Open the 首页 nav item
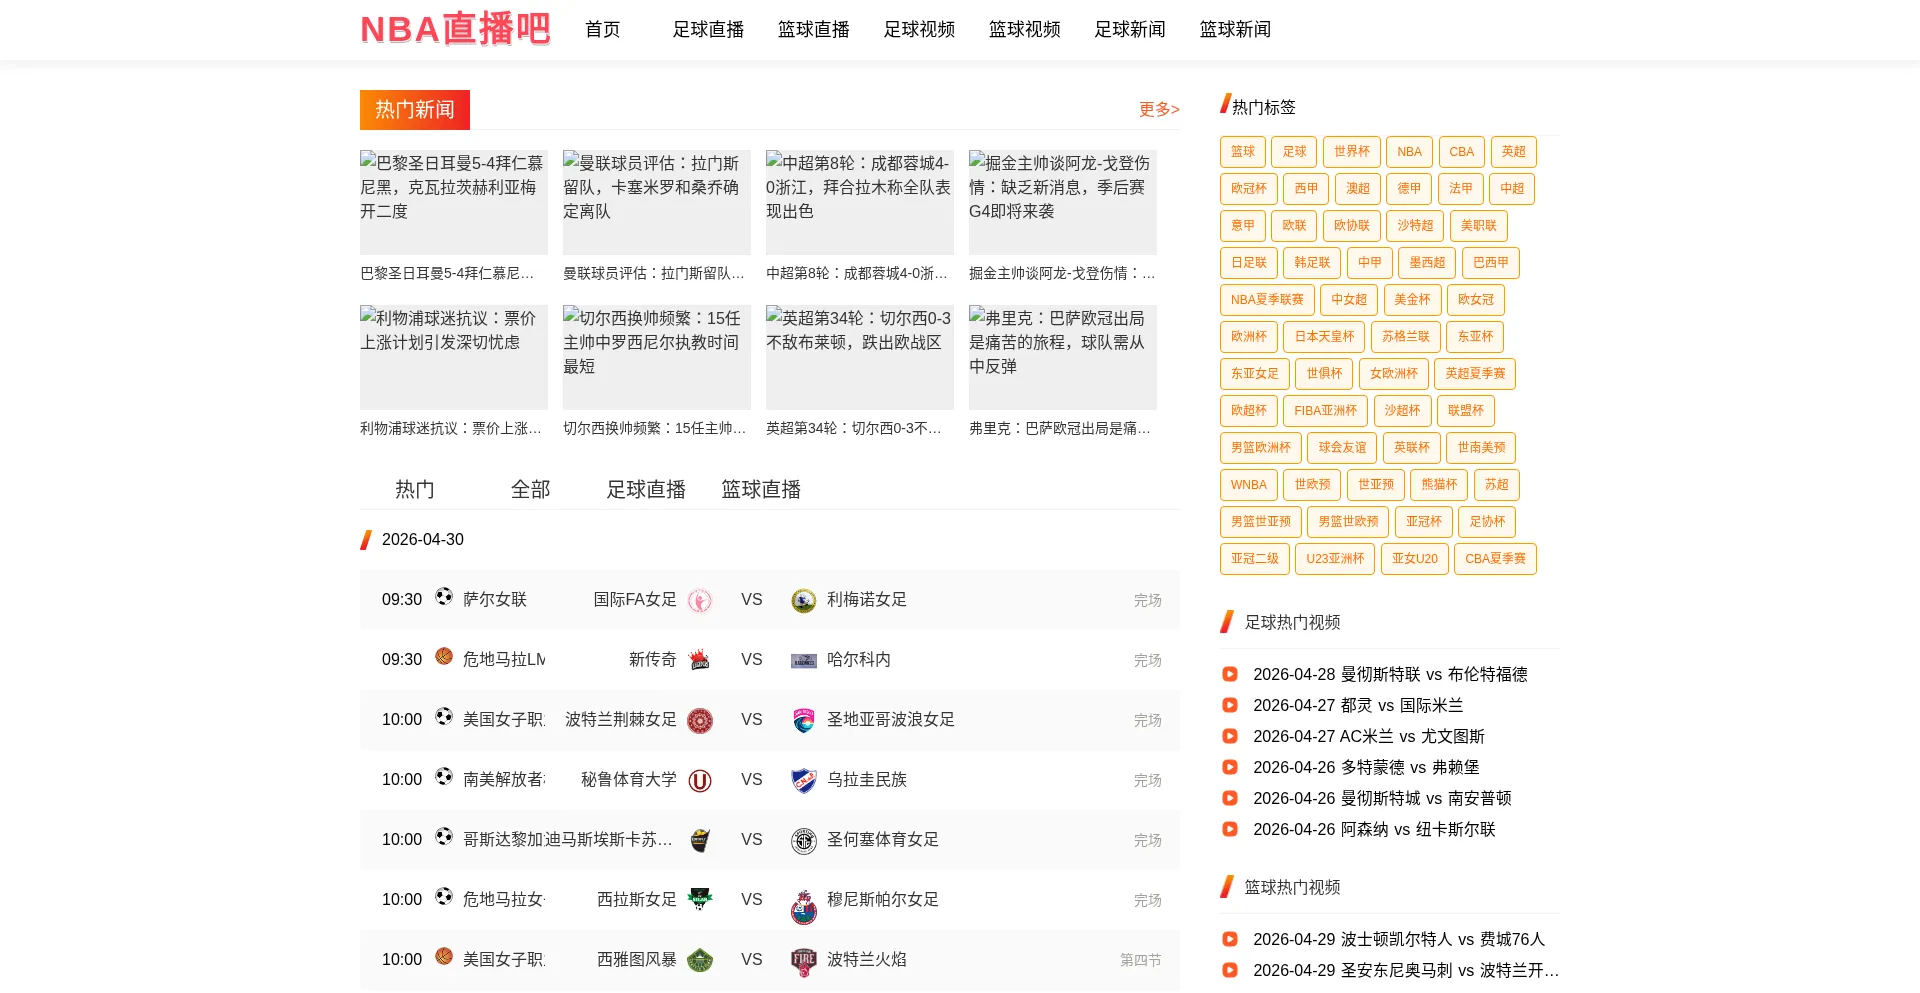 (603, 29)
